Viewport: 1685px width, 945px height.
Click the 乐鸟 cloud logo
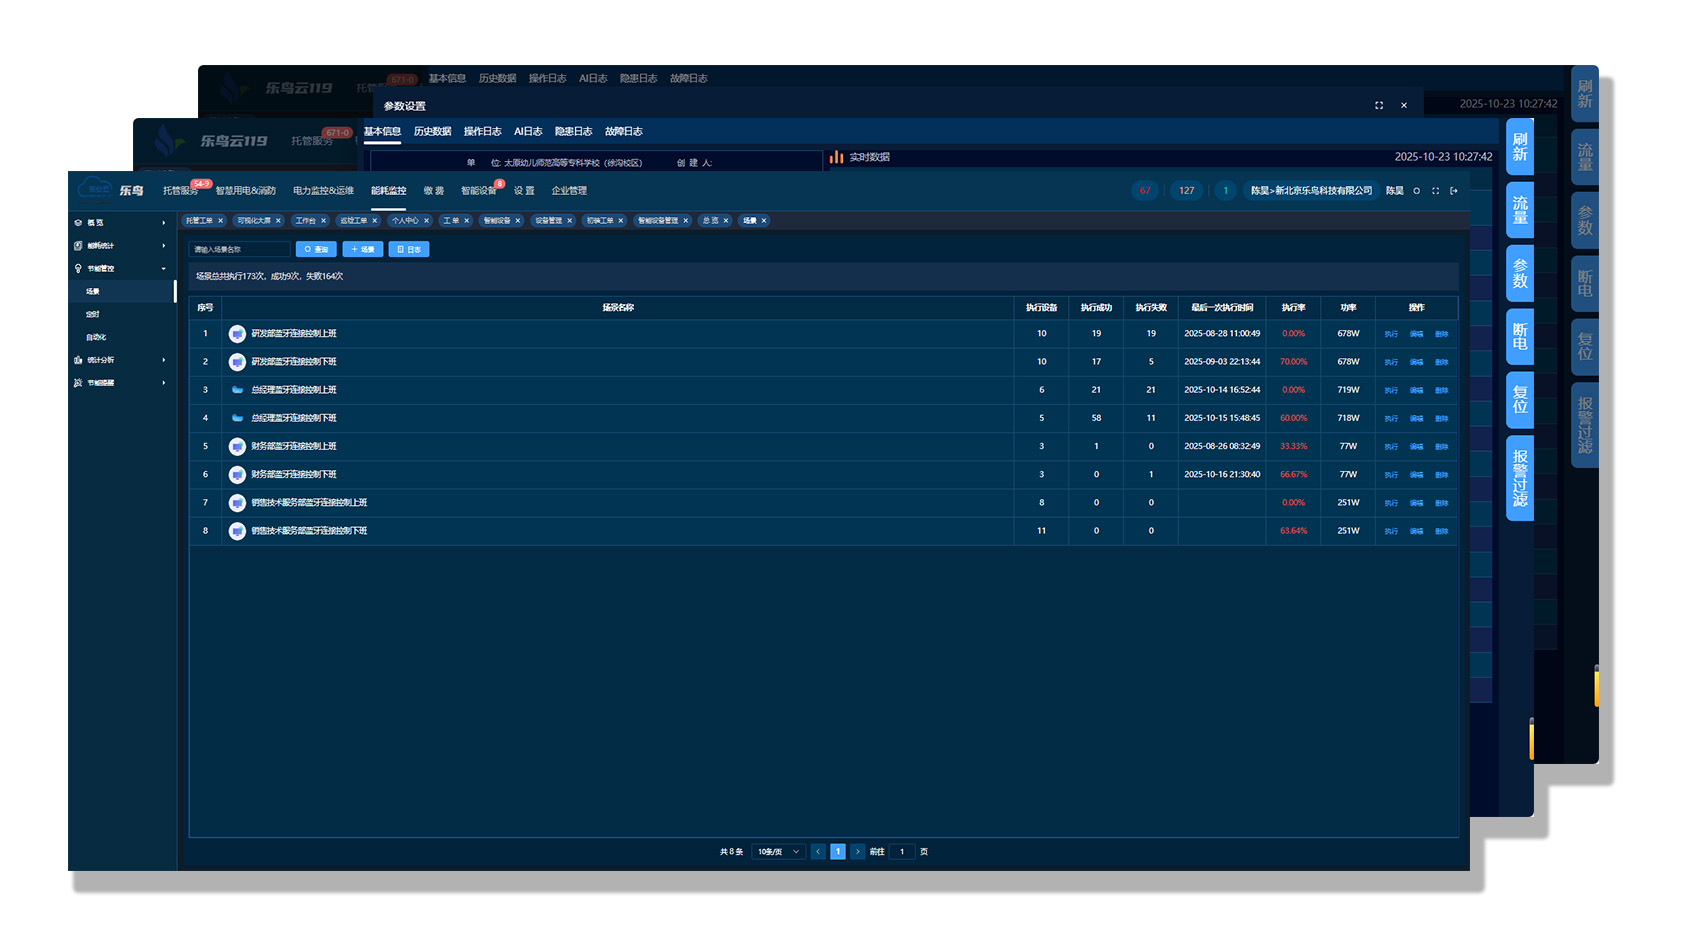pyautogui.click(x=97, y=189)
